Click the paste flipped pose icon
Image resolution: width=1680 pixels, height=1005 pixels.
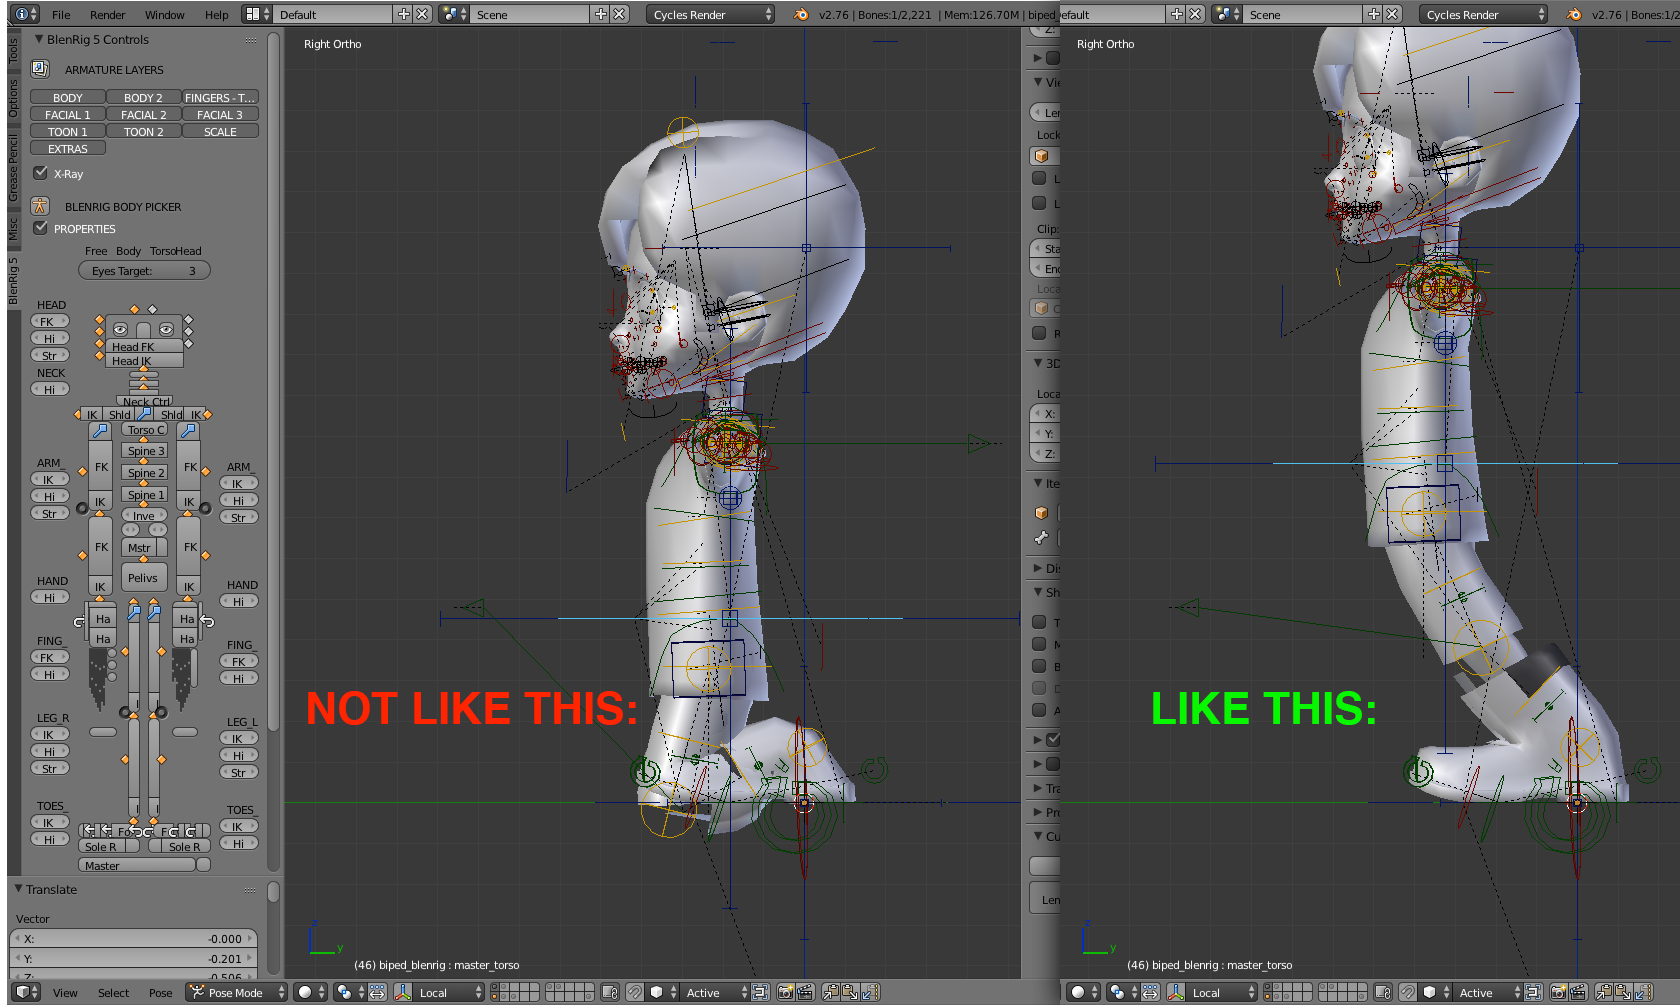(869, 992)
